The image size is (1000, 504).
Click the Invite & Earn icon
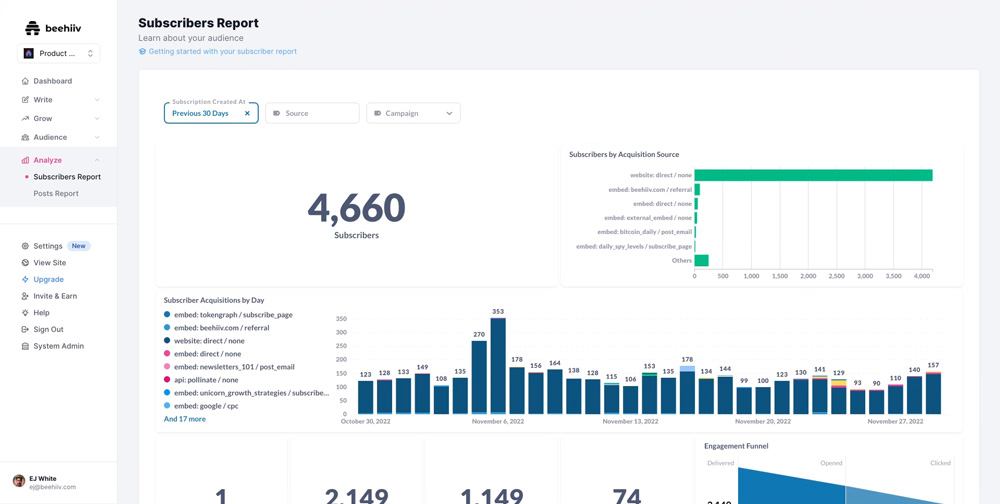point(25,296)
